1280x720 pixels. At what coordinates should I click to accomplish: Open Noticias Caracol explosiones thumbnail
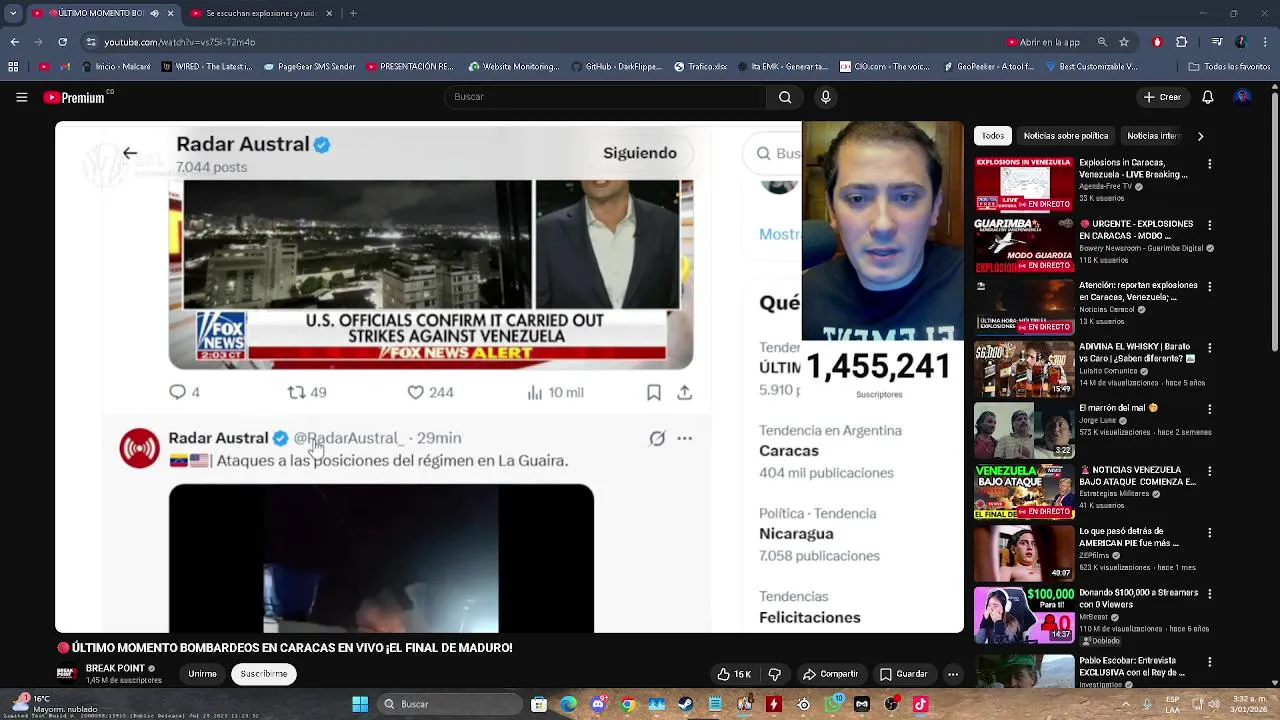[1024, 307]
